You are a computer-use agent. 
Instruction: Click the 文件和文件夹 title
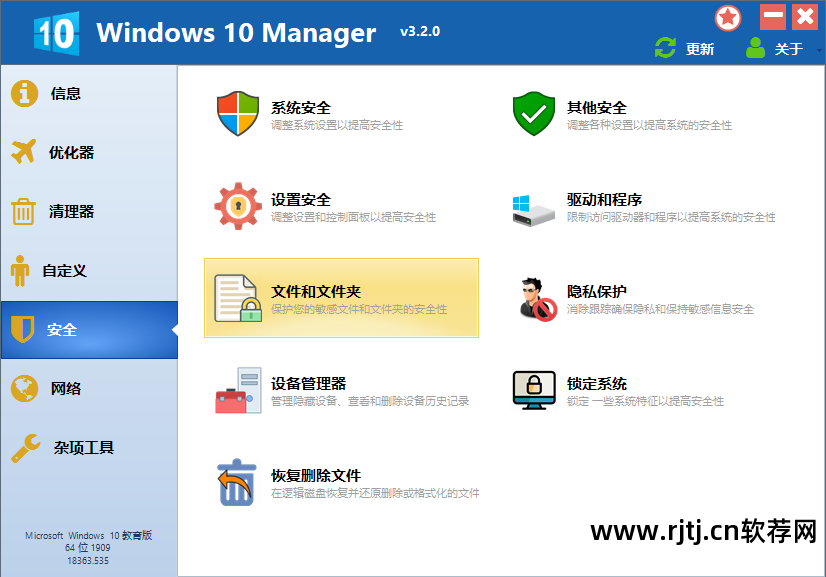pos(316,292)
